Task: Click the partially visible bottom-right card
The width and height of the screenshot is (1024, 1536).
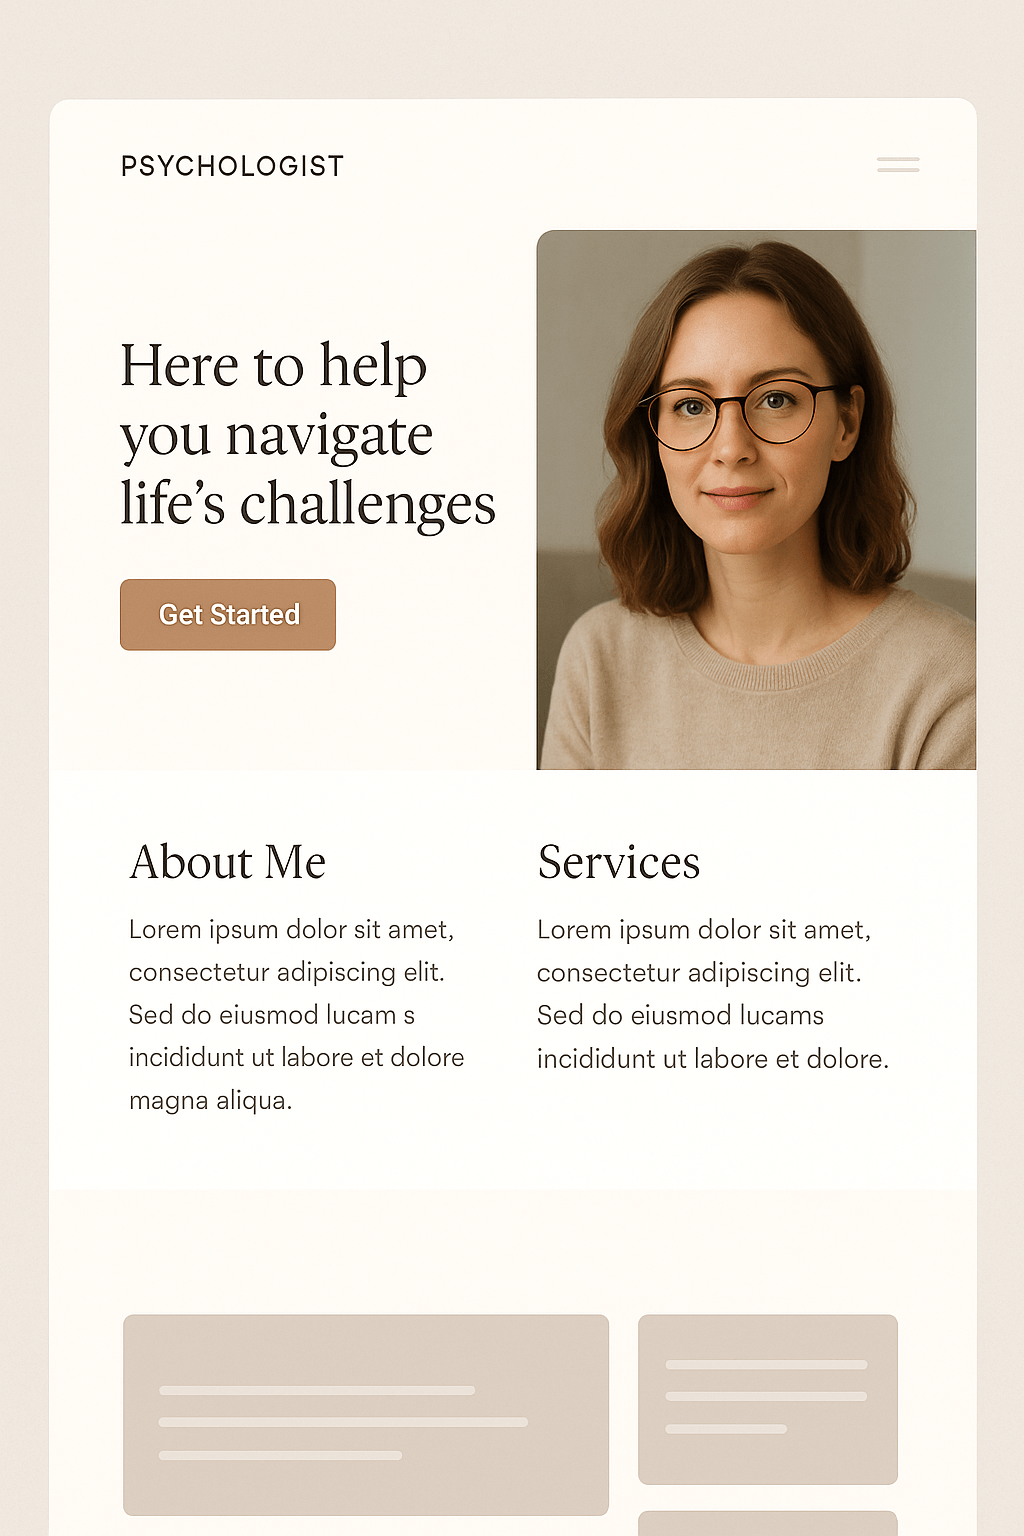Action: (x=768, y=1523)
